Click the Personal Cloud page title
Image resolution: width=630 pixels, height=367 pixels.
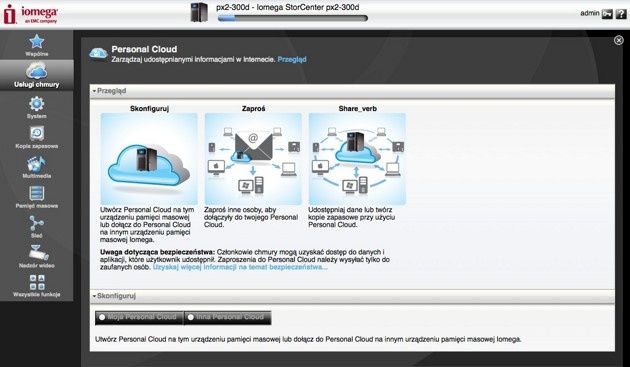pyautogui.click(x=144, y=49)
